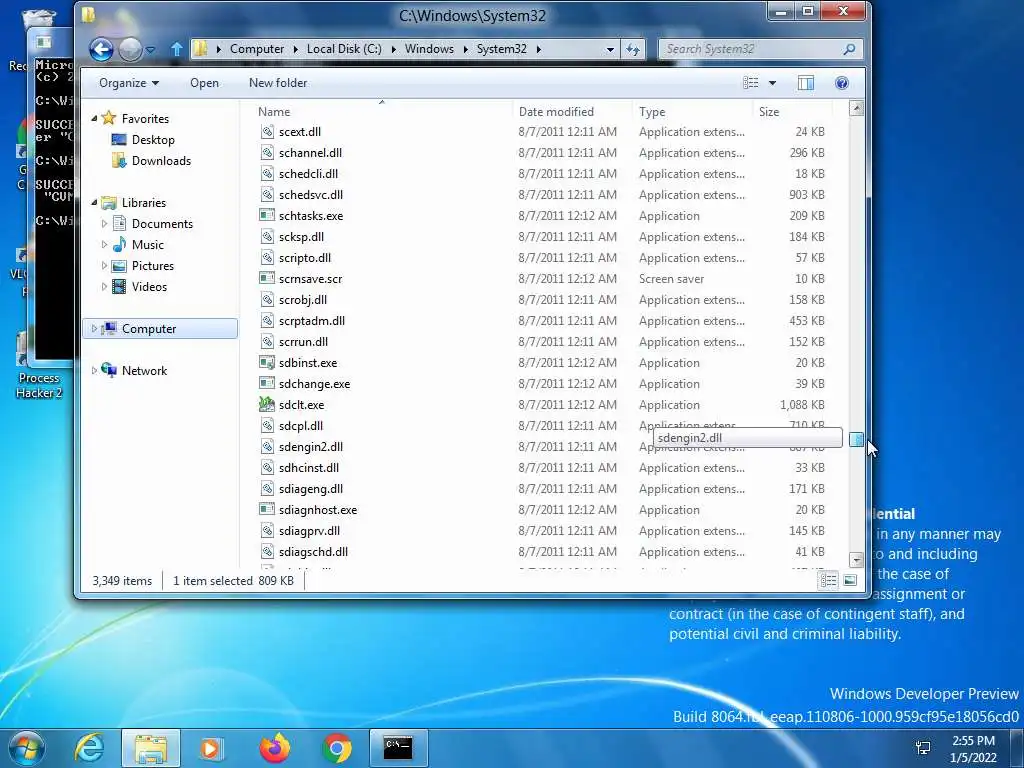Screen dimensions: 1024x768
Task: Select the scrnsave.scr file icon
Action: pyautogui.click(x=266, y=278)
